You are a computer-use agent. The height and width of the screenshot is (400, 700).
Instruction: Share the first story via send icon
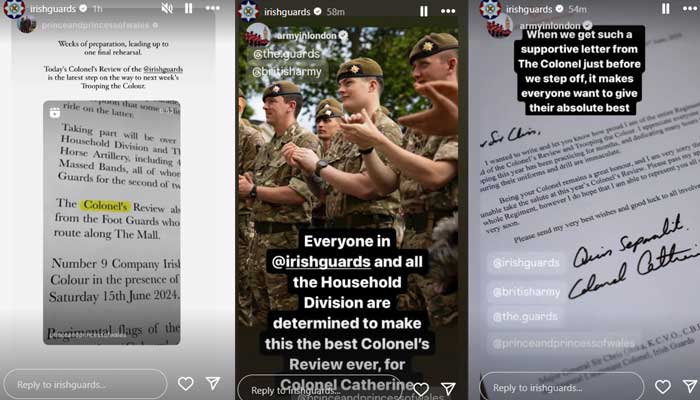213,383
